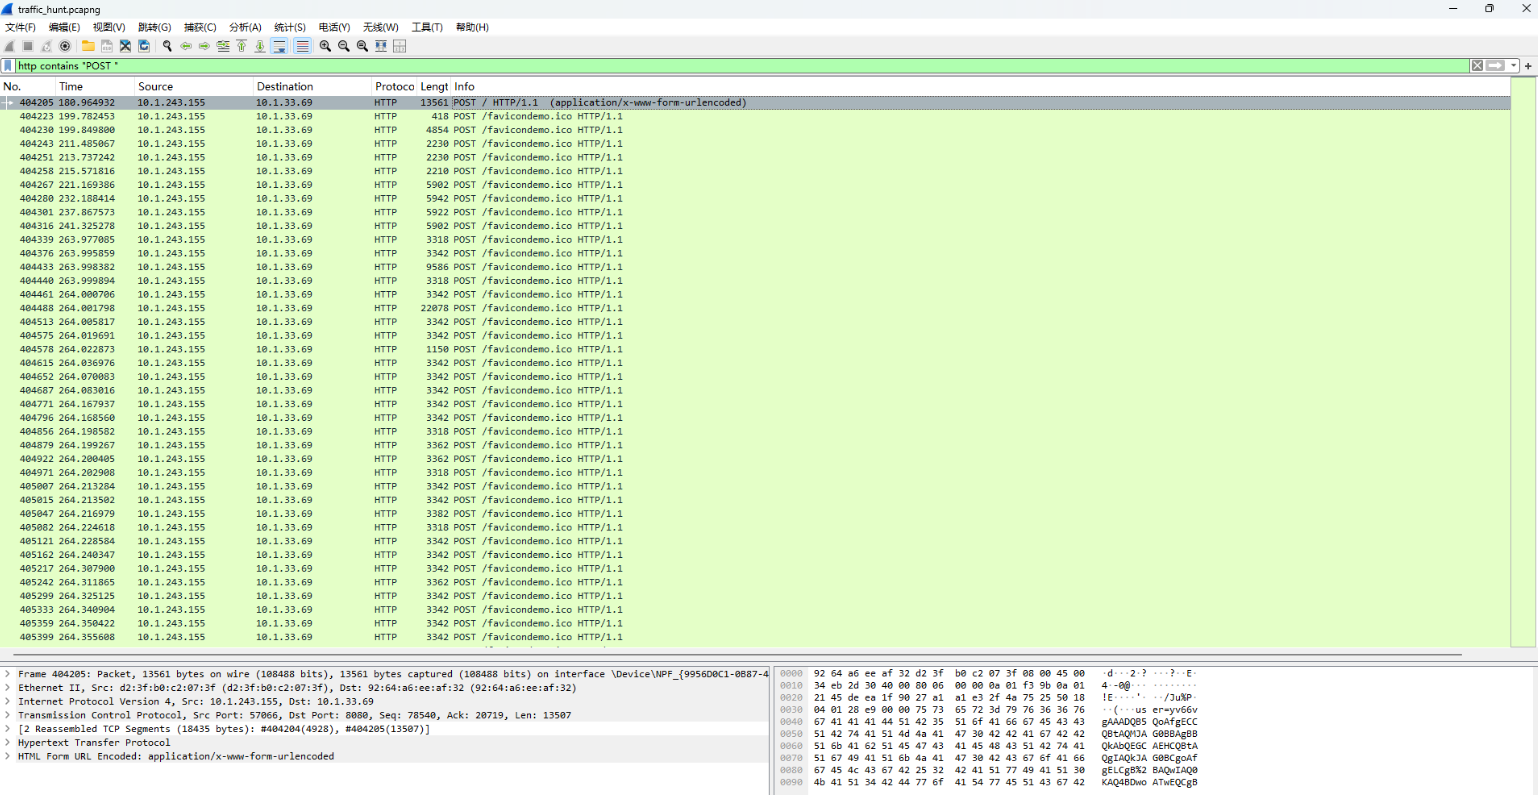The width and height of the screenshot is (1538, 795).
Task: Open the 捕获(C) menu
Action: coord(200,27)
